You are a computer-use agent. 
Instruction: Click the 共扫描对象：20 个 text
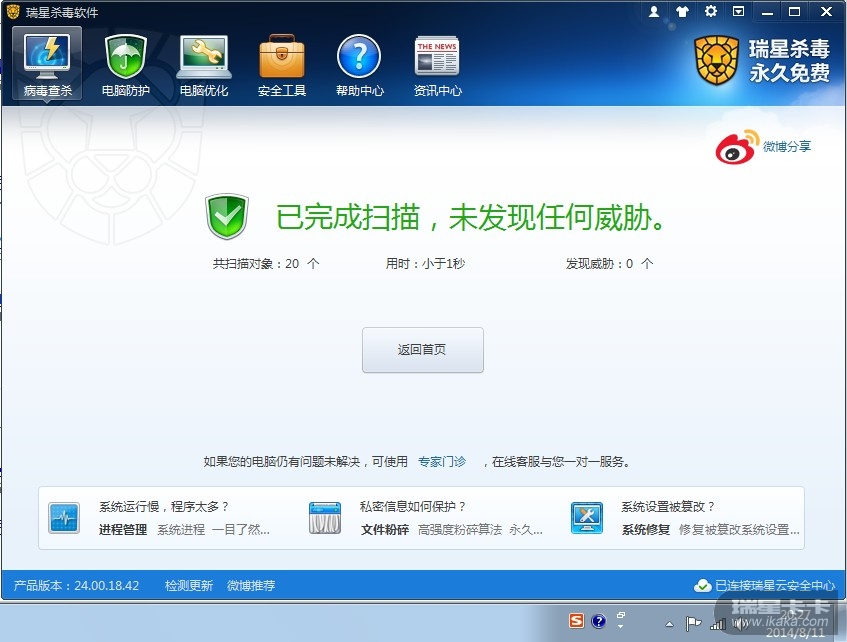[266, 263]
